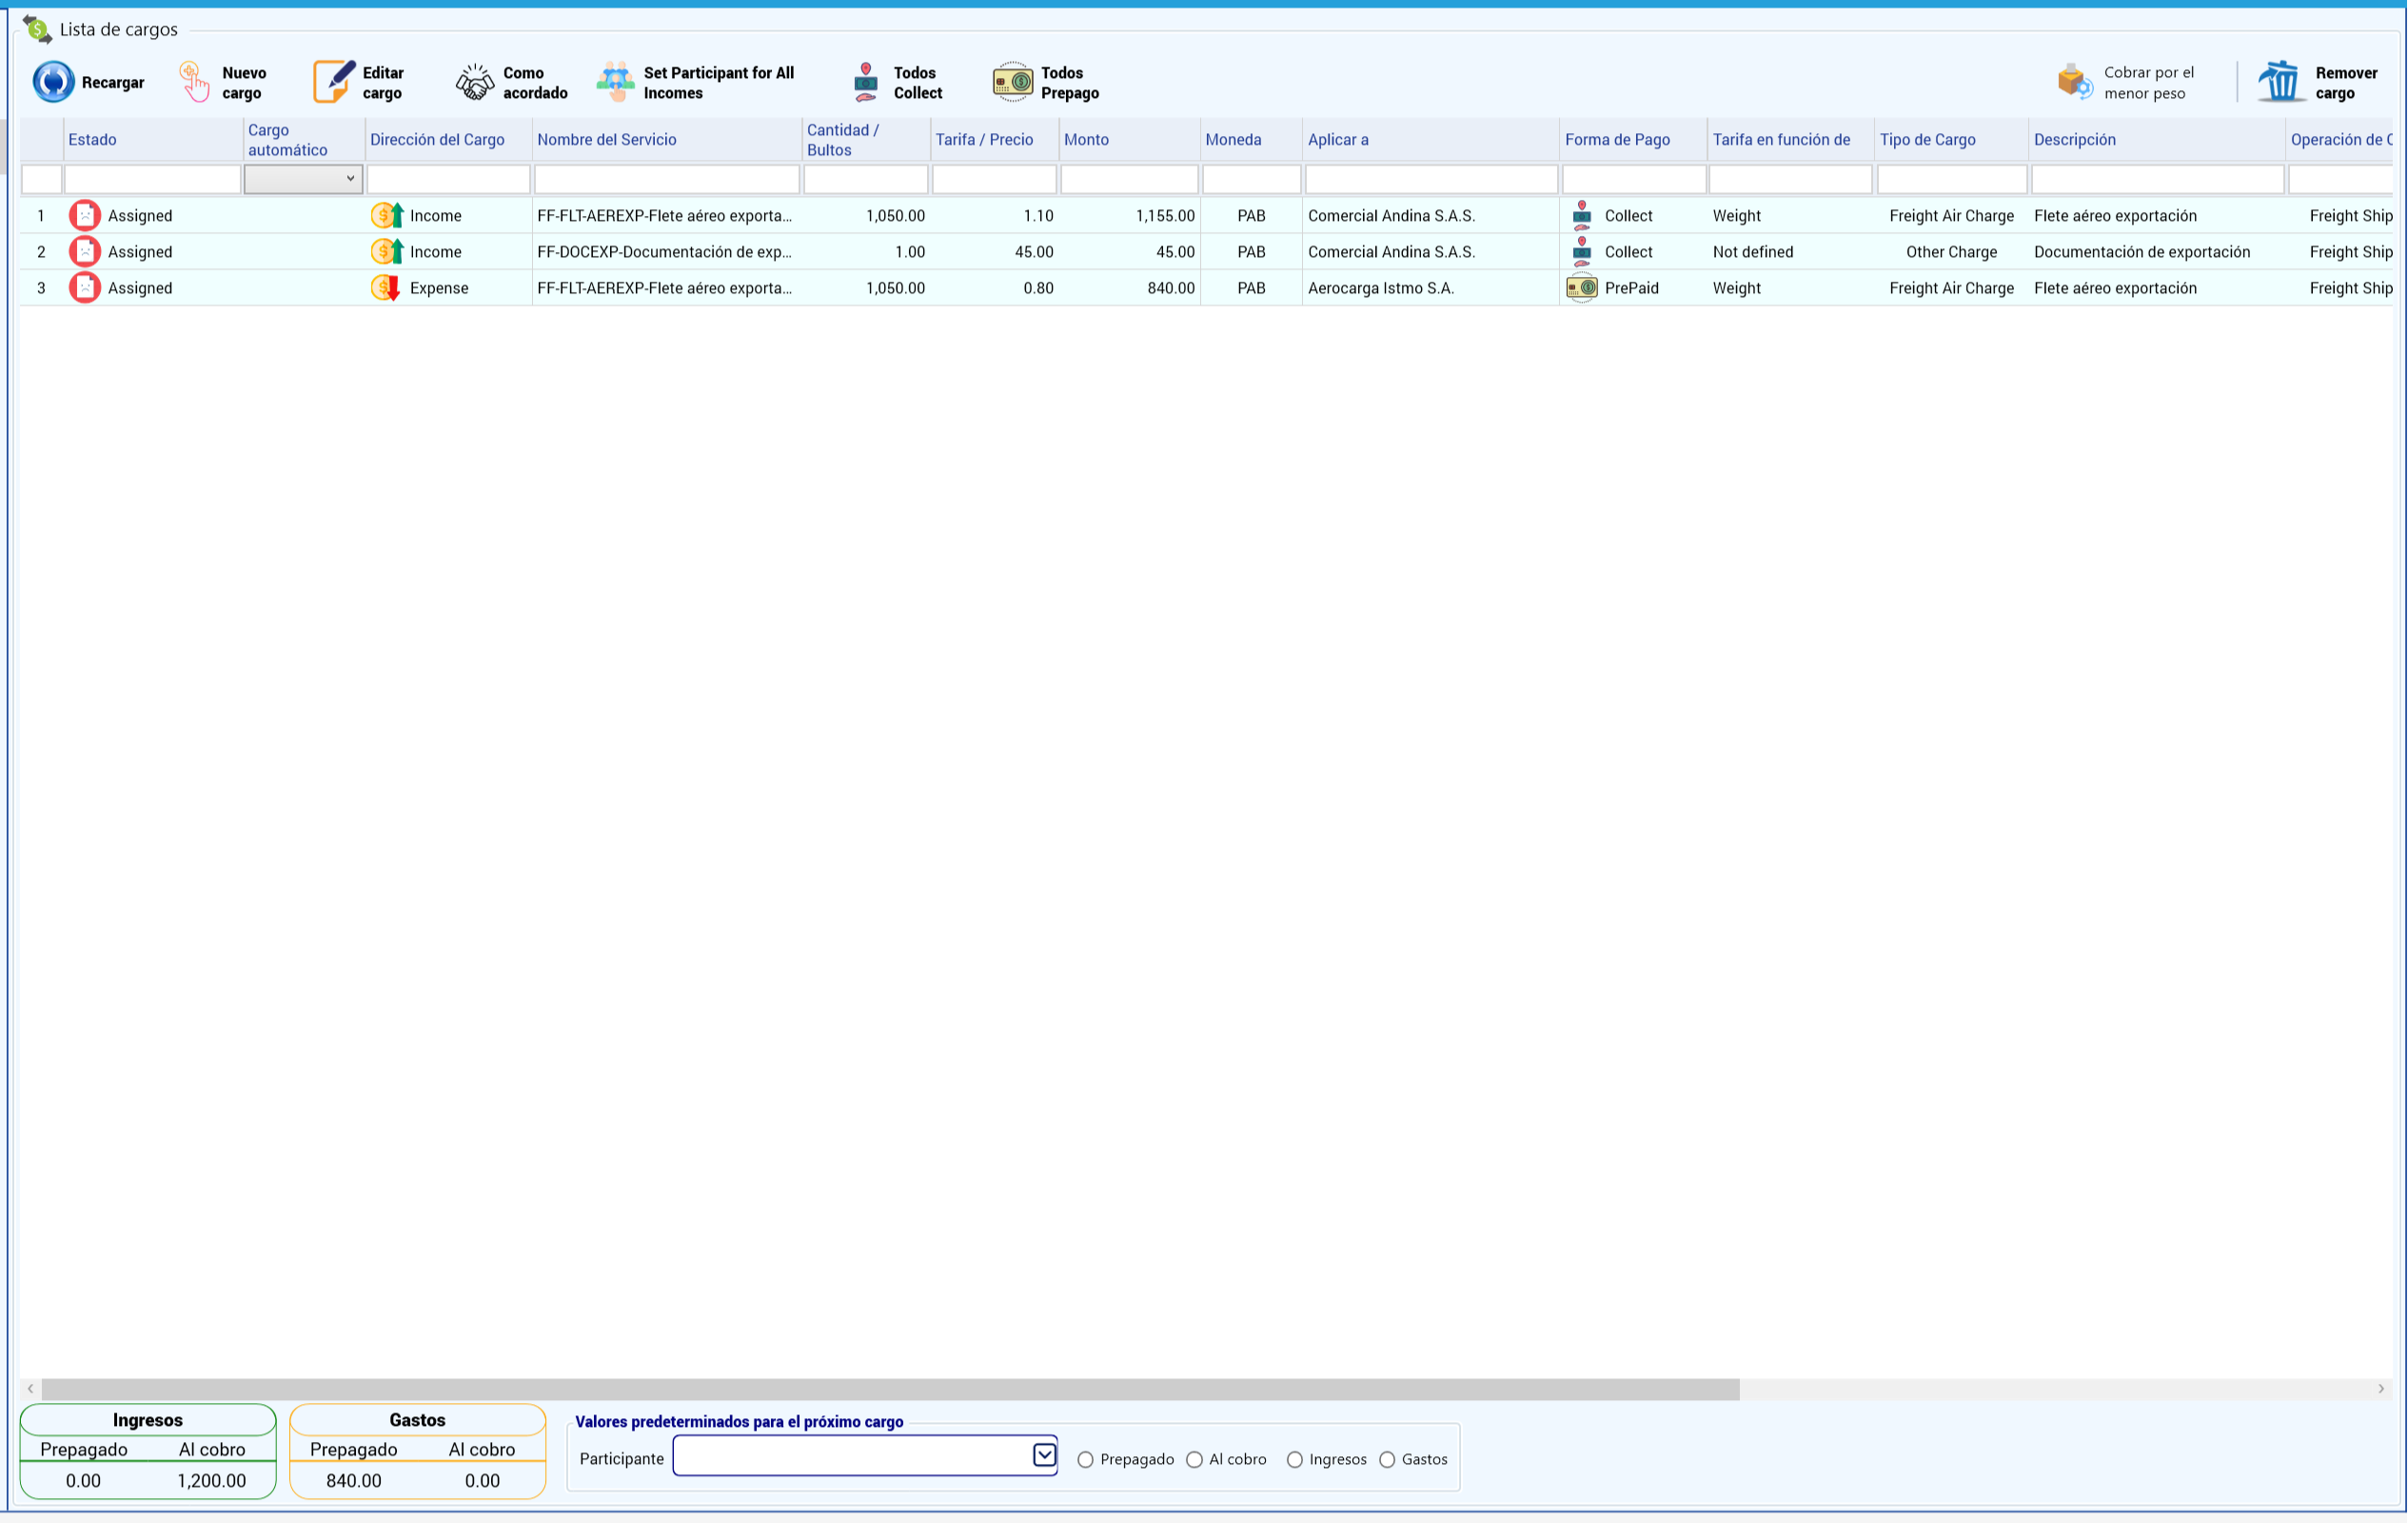Click the Expense arrow icon in row 3
The height and width of the screenshot is (1523, 2408).
386,288
